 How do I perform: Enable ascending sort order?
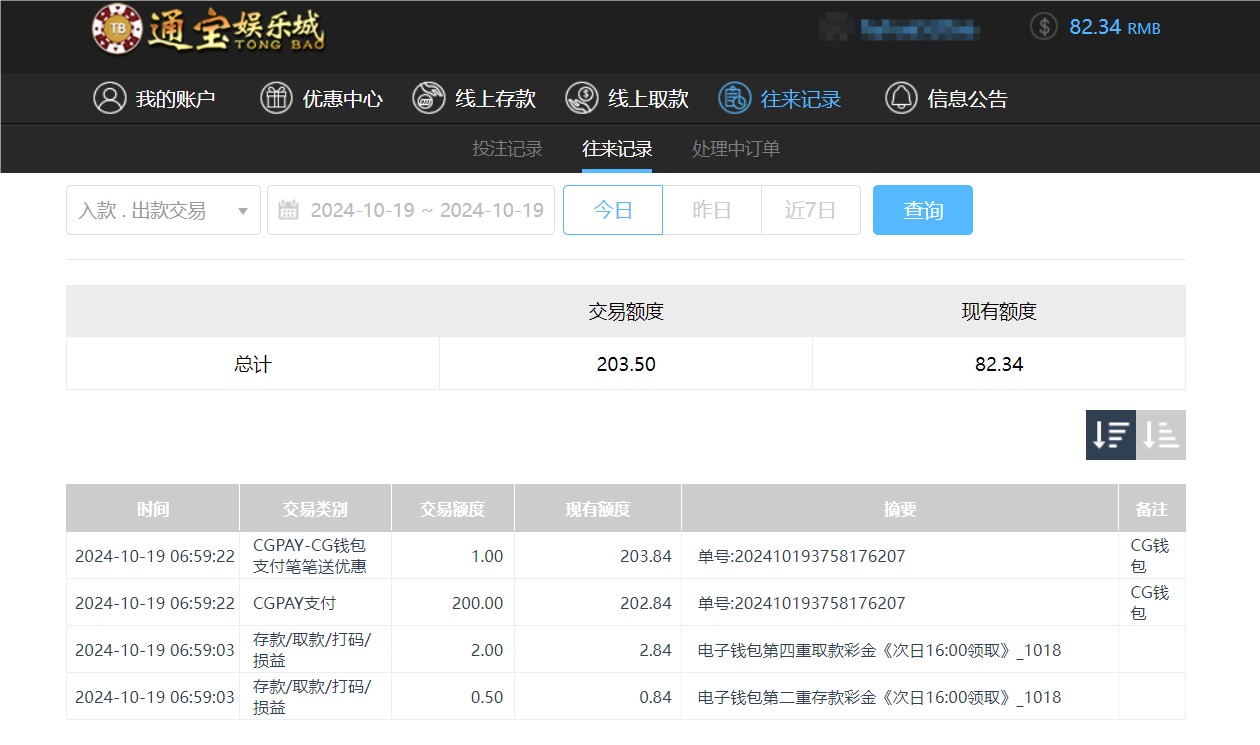(x=1160, y=435)
